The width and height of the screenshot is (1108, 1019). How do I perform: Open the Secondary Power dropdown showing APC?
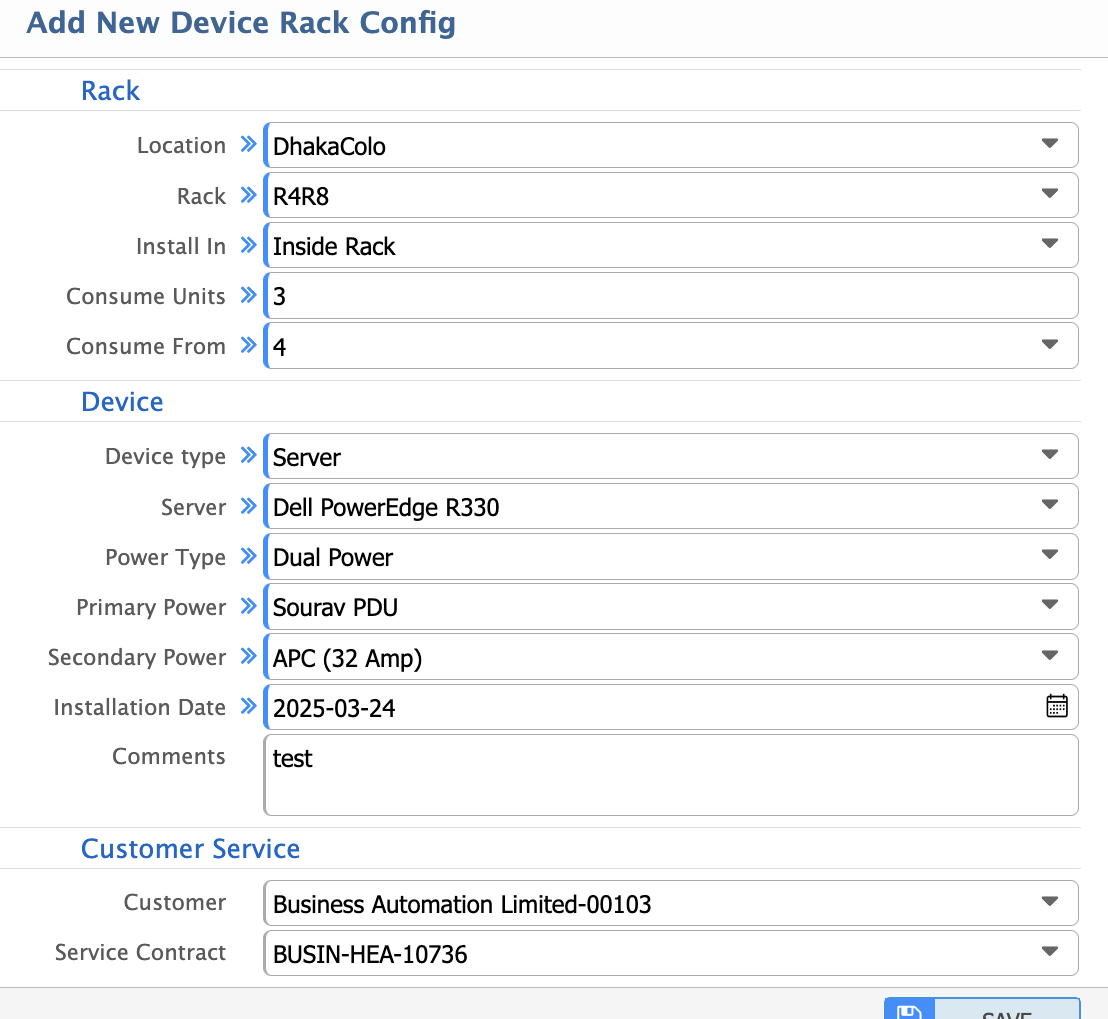point(1050,656)
